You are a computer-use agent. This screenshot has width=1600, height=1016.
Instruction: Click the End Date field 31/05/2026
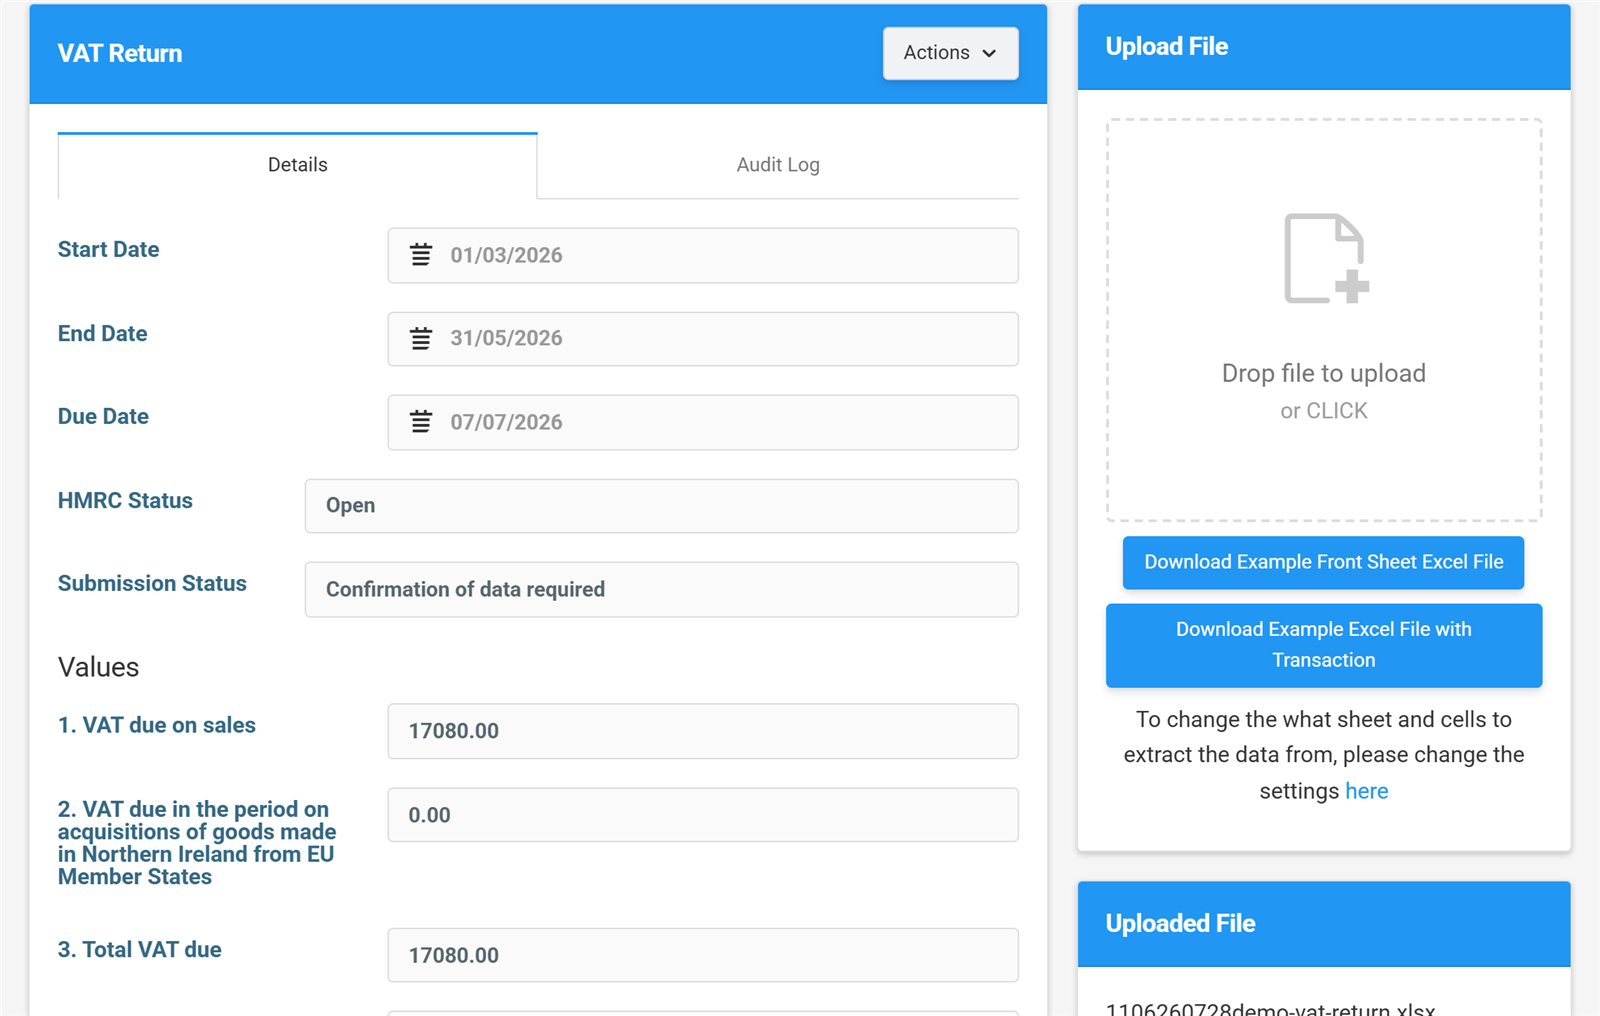click(703, 339)
